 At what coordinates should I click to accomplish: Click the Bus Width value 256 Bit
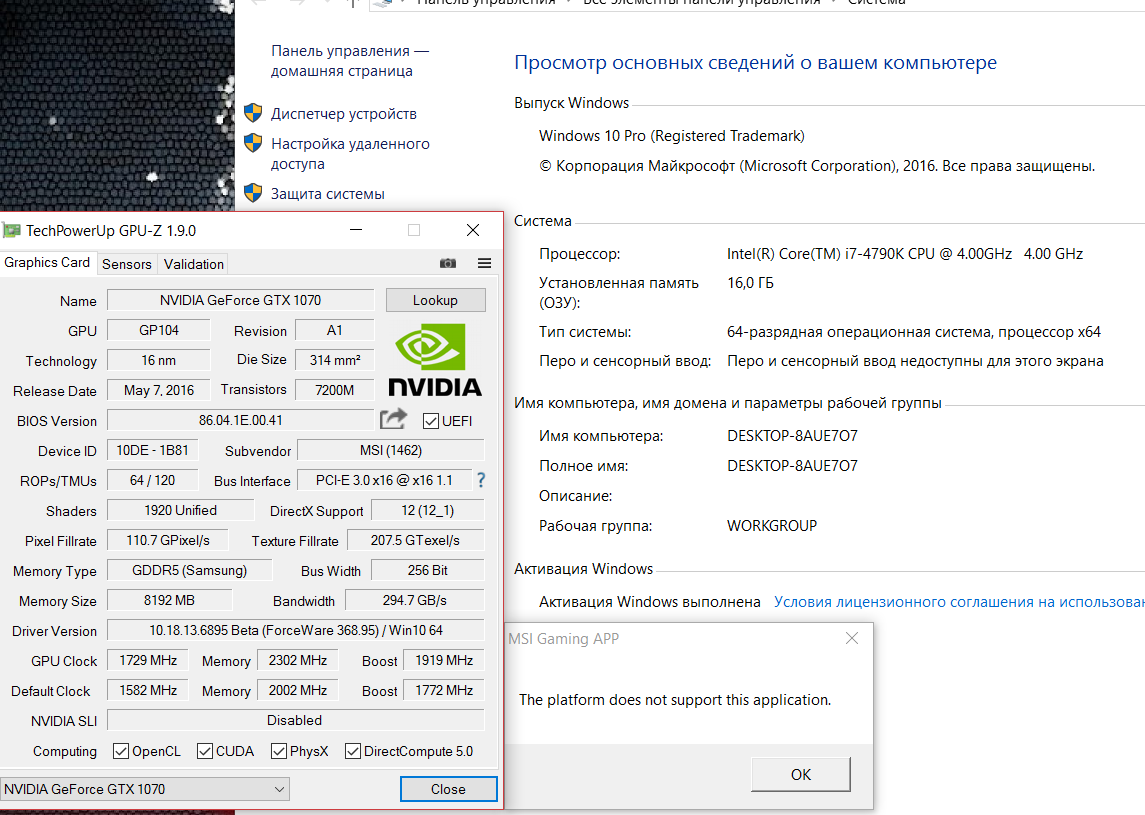pyautogui.click(x=428, y=570)
